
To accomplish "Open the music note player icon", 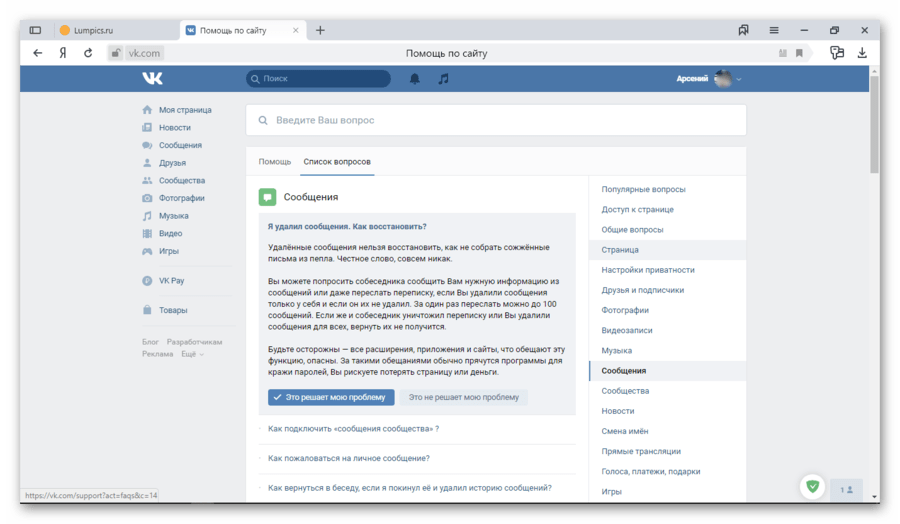I will point(443,79).
